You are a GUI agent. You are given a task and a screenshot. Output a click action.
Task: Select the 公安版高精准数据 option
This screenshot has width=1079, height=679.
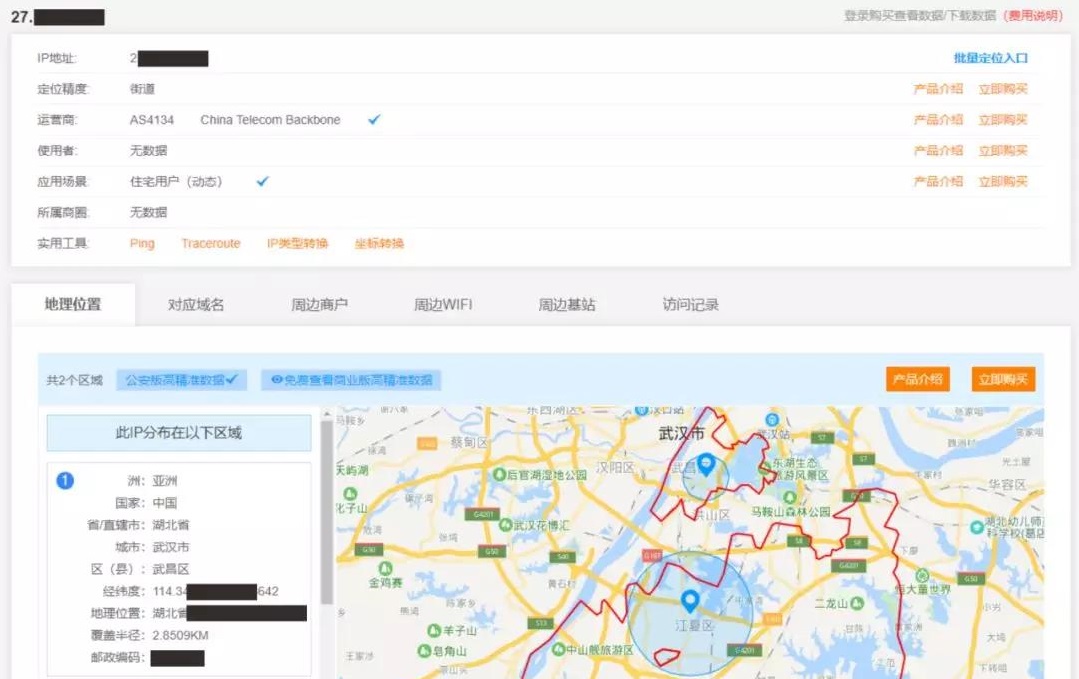point(182,380)
